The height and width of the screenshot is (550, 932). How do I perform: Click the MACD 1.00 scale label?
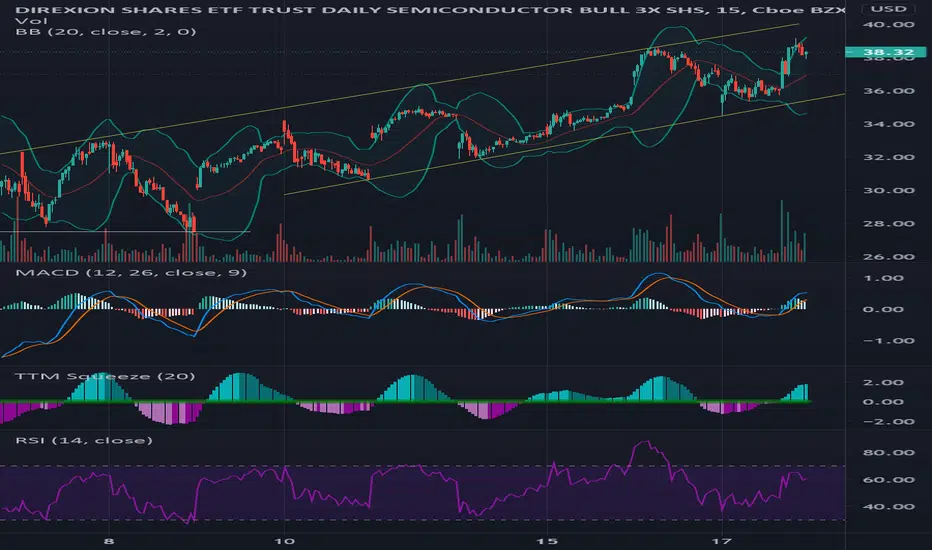coord(884,278)
